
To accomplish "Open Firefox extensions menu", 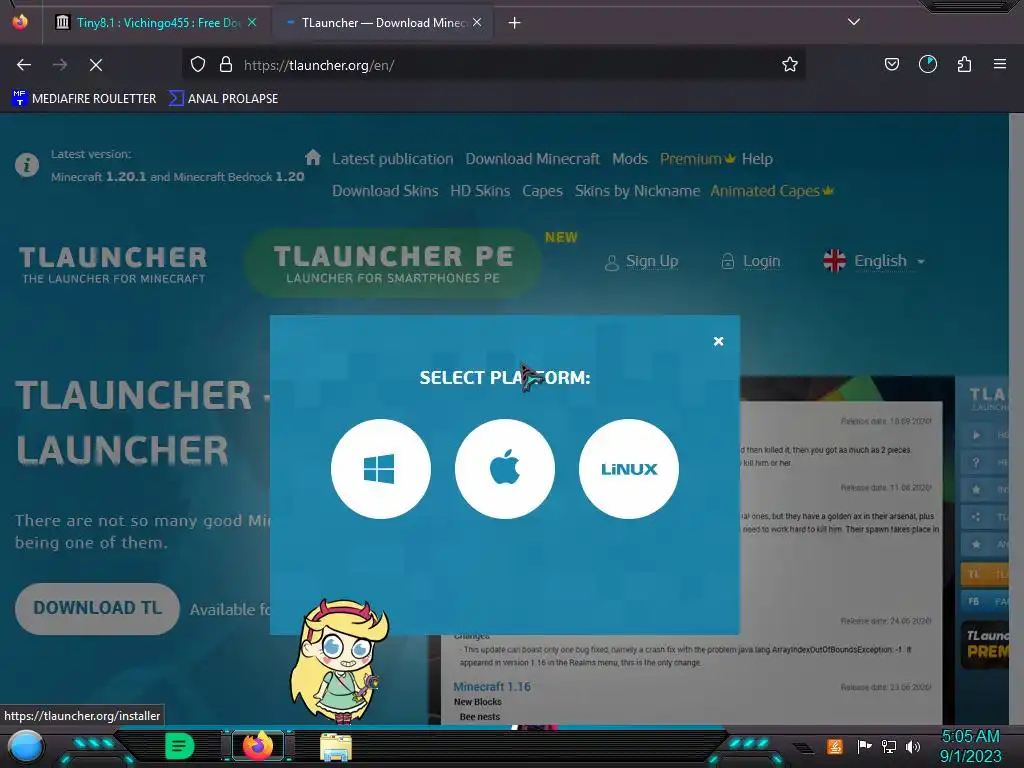I will click(964, 64).
